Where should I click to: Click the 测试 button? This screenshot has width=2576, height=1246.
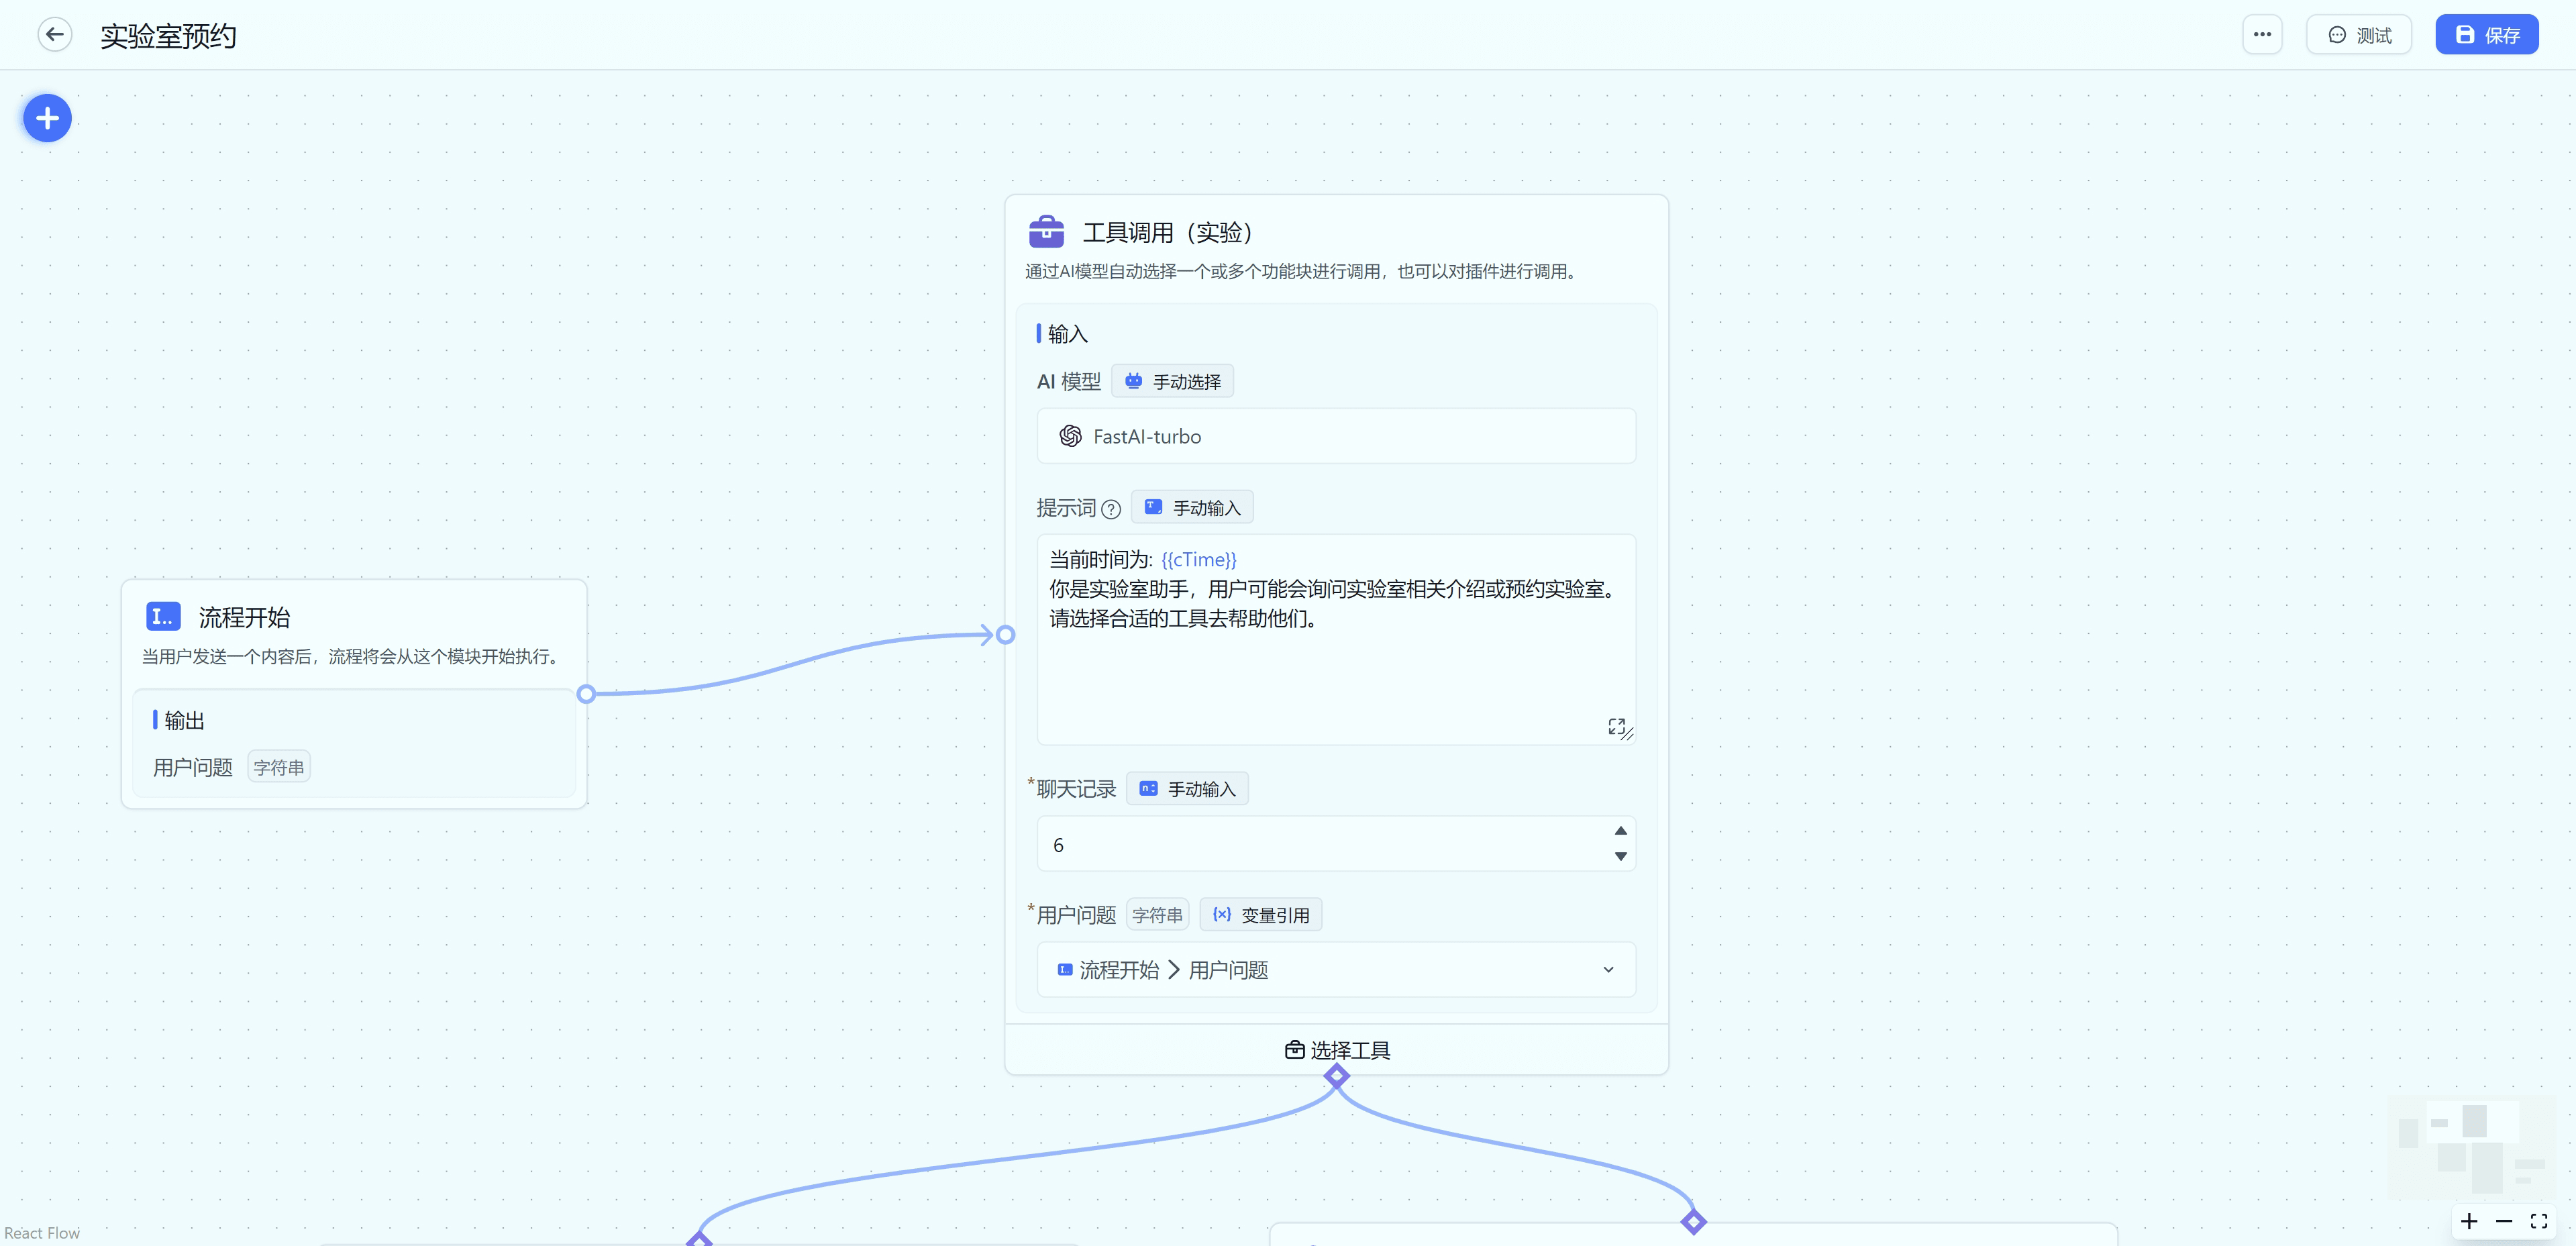[2359, 35]
